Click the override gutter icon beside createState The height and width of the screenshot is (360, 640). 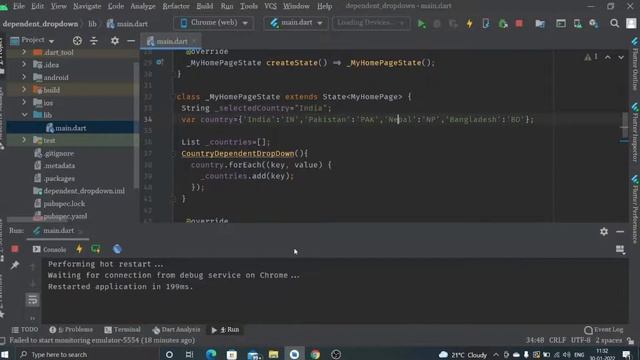[x=160, y=62]
